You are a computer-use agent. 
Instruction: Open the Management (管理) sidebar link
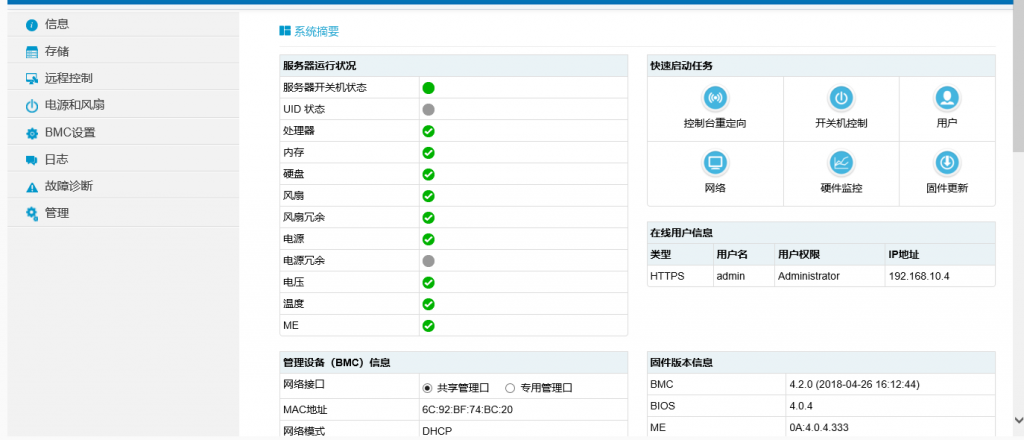(x=57, y=213)
